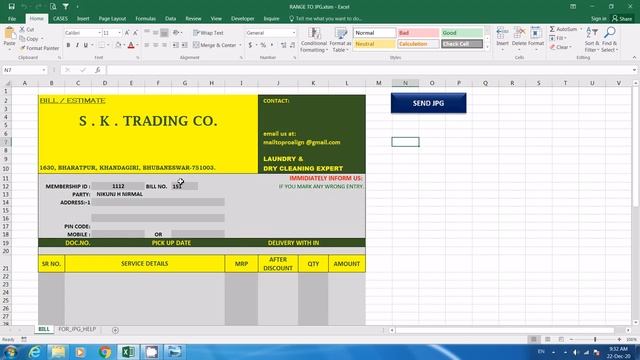Apply Percent Style format
The image size is (640, 360).
point(263,45)
